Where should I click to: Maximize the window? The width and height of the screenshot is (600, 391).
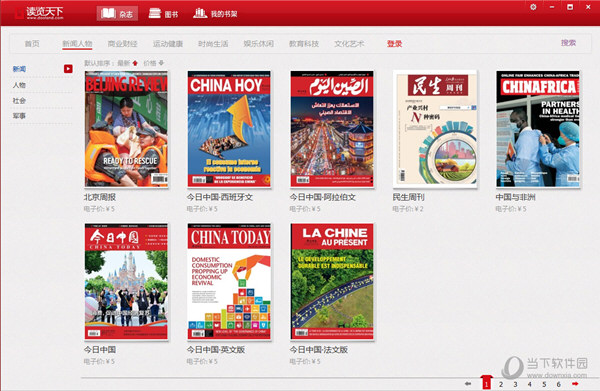(570, 7)
